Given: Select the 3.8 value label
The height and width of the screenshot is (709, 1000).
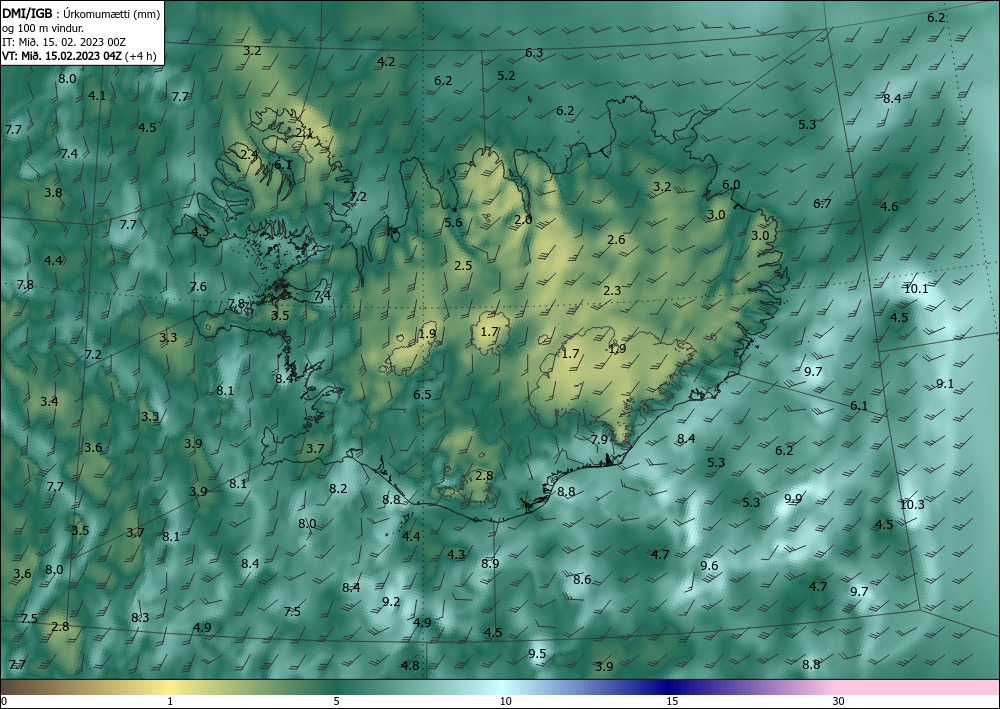Looking at the screenshot, I should [53, 192].
